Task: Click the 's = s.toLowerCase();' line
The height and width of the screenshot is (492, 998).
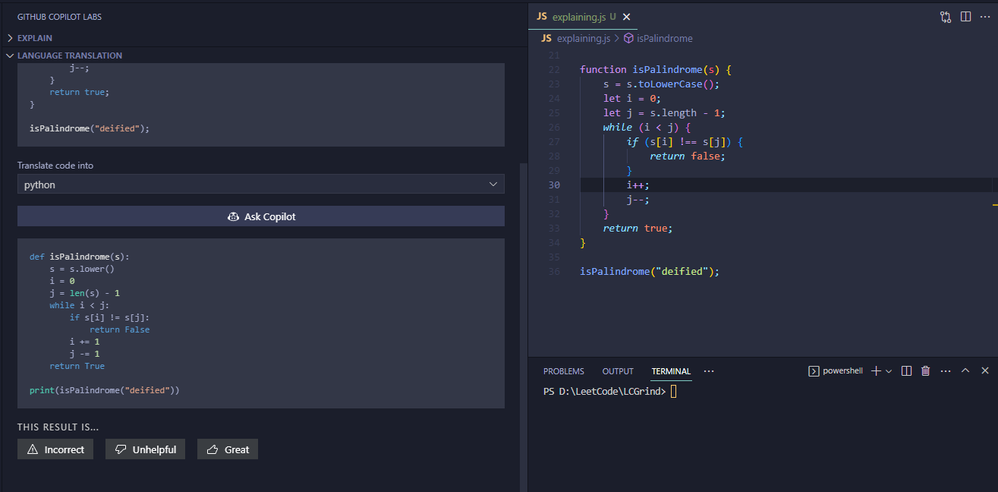Action: point(661,84)
